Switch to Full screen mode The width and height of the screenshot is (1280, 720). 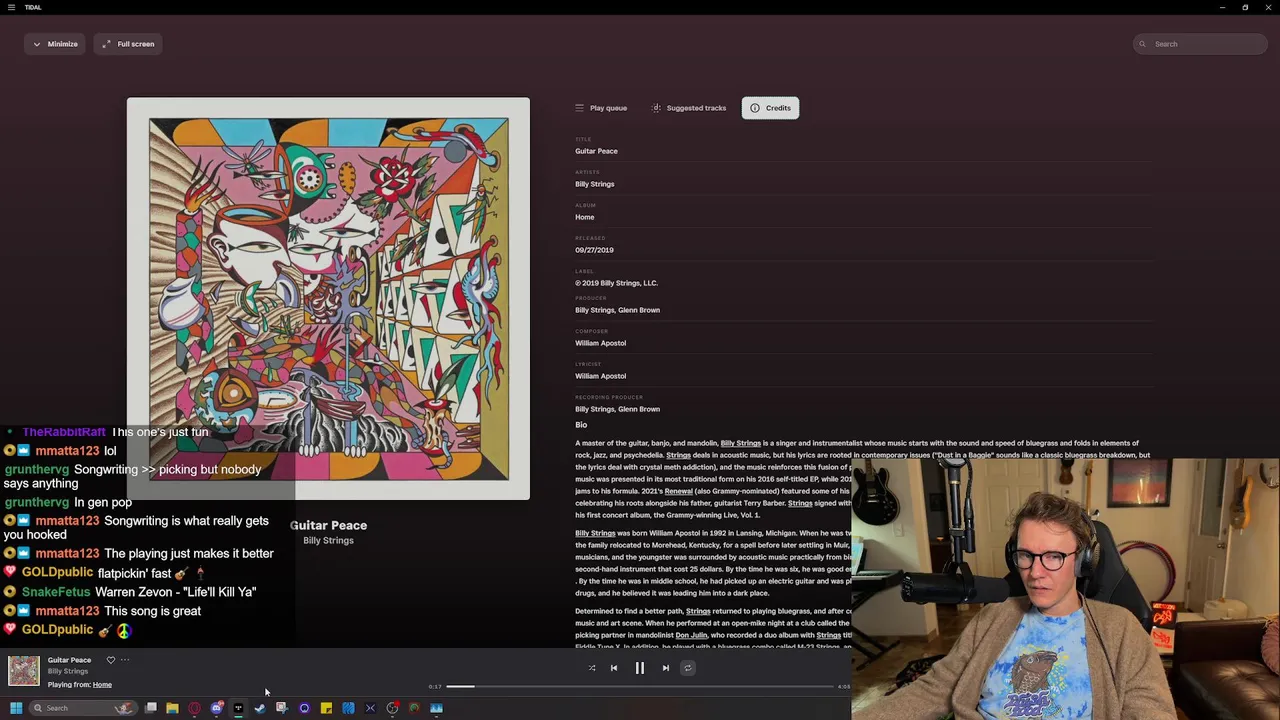(x=128, y=44)
